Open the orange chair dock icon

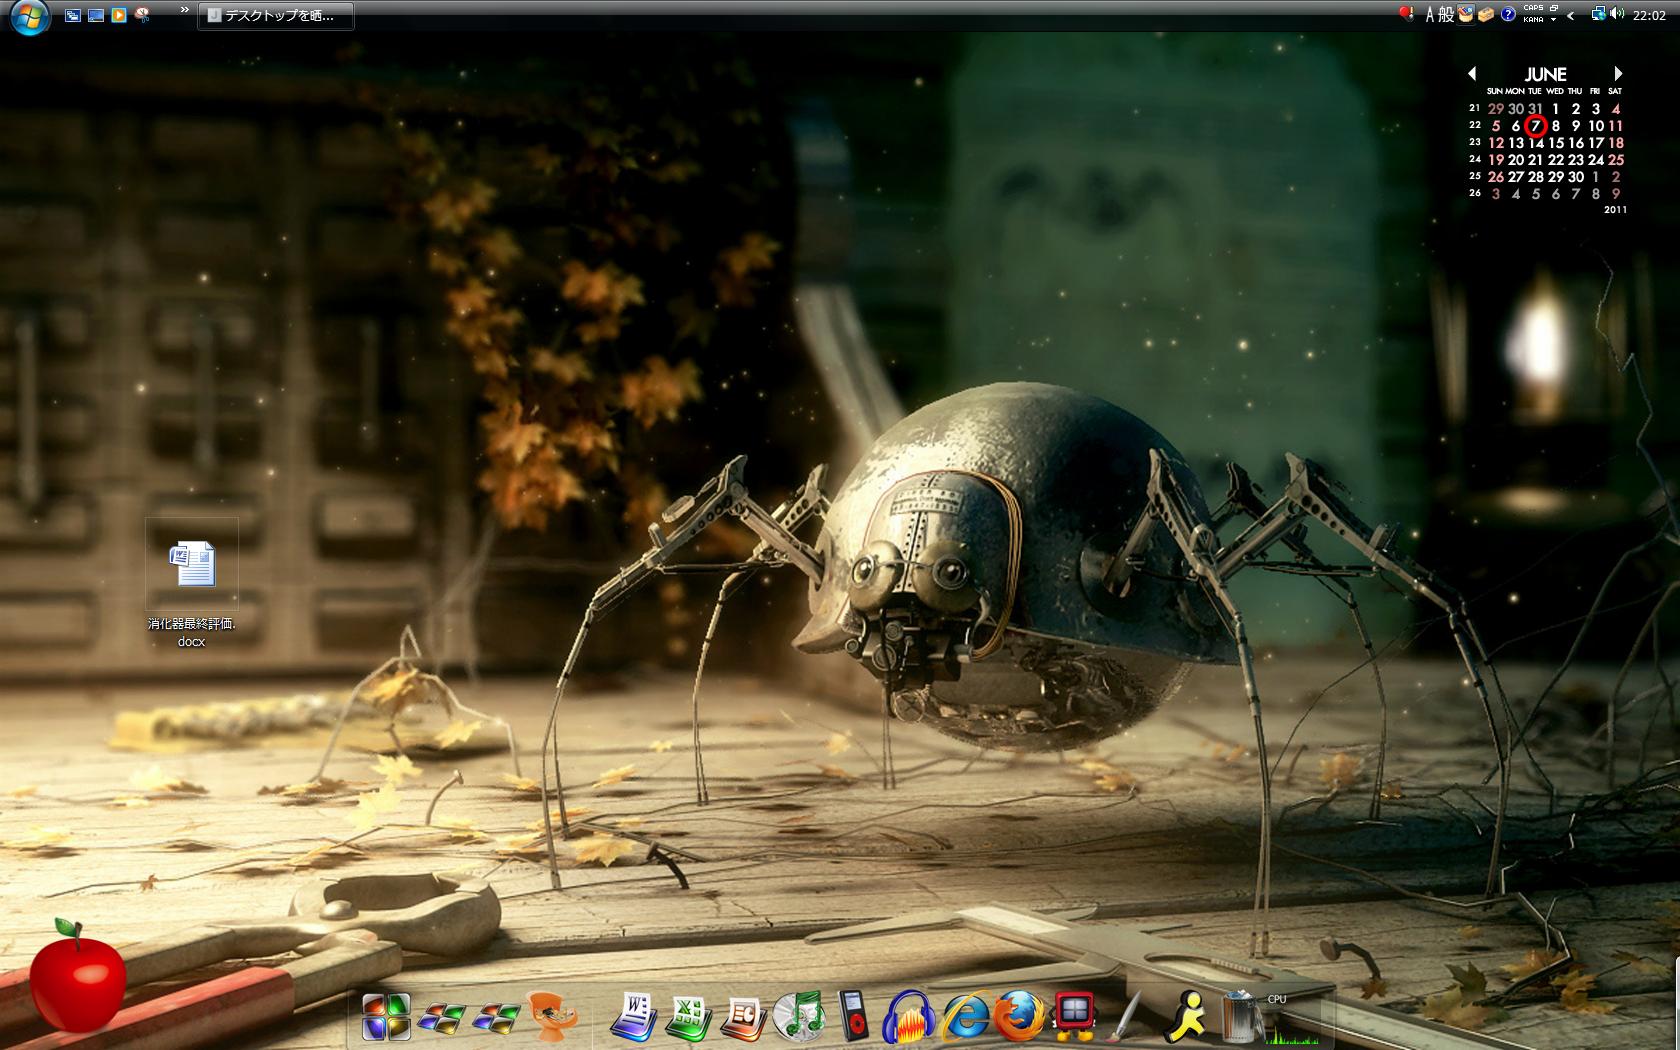tap(551, 1016)
